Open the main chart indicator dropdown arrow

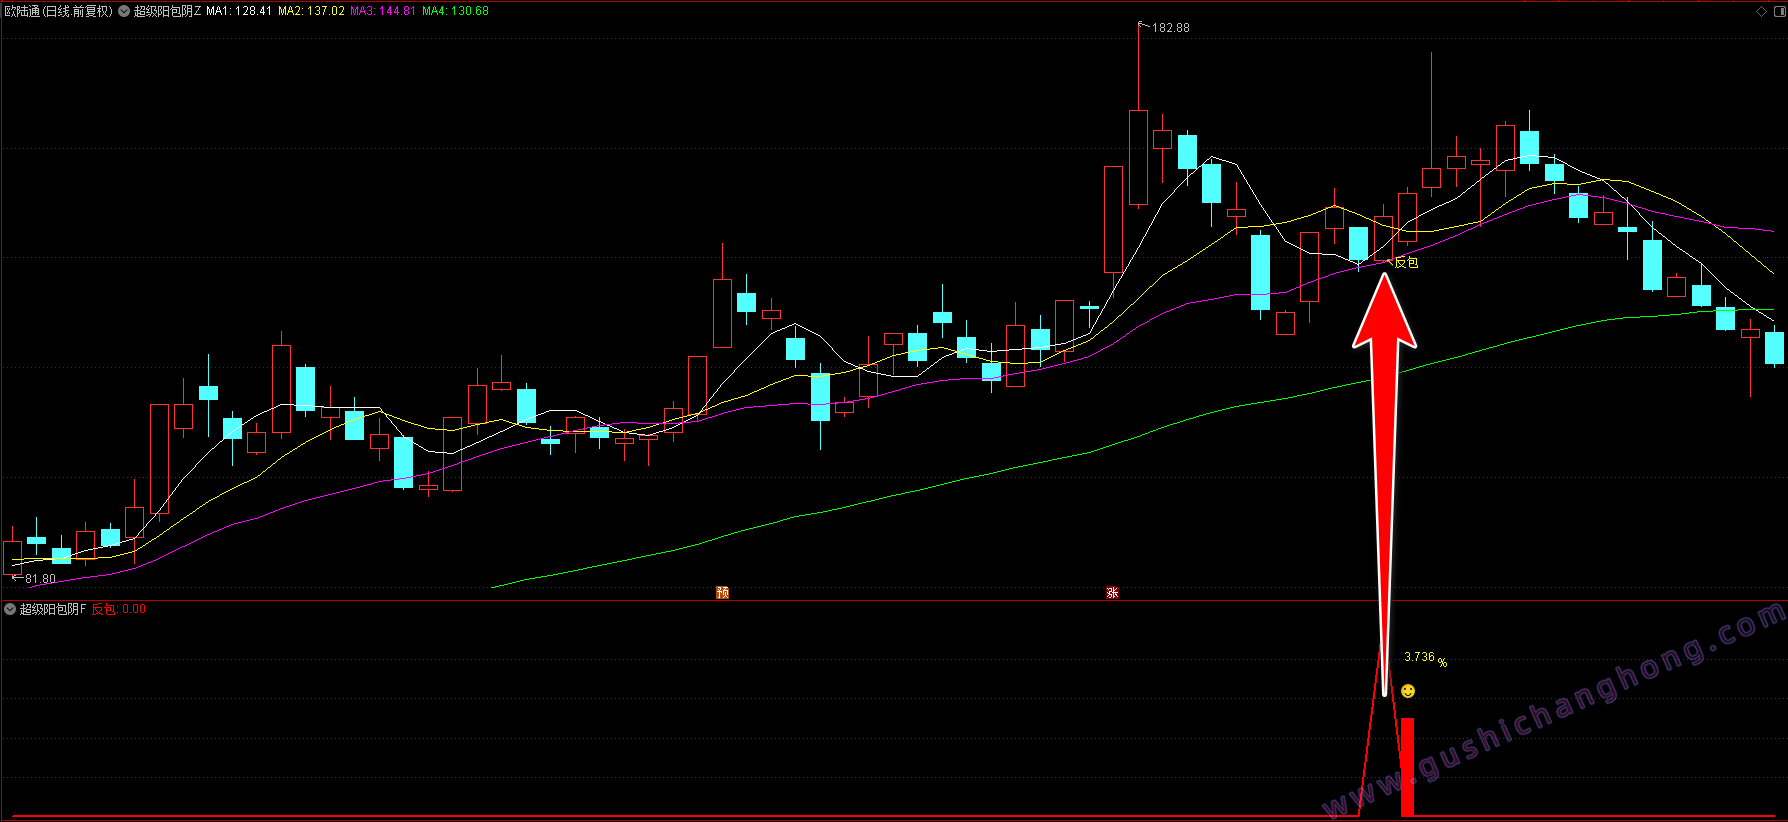124,12
